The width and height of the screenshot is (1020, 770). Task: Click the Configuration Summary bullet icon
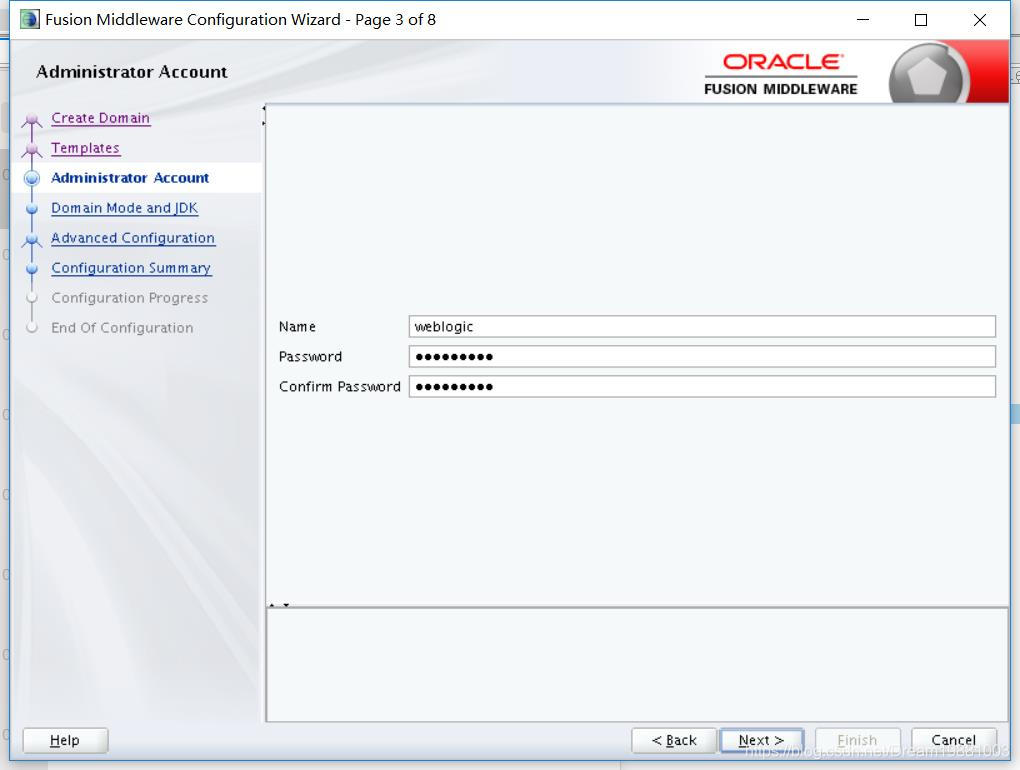tap(32, 269)
